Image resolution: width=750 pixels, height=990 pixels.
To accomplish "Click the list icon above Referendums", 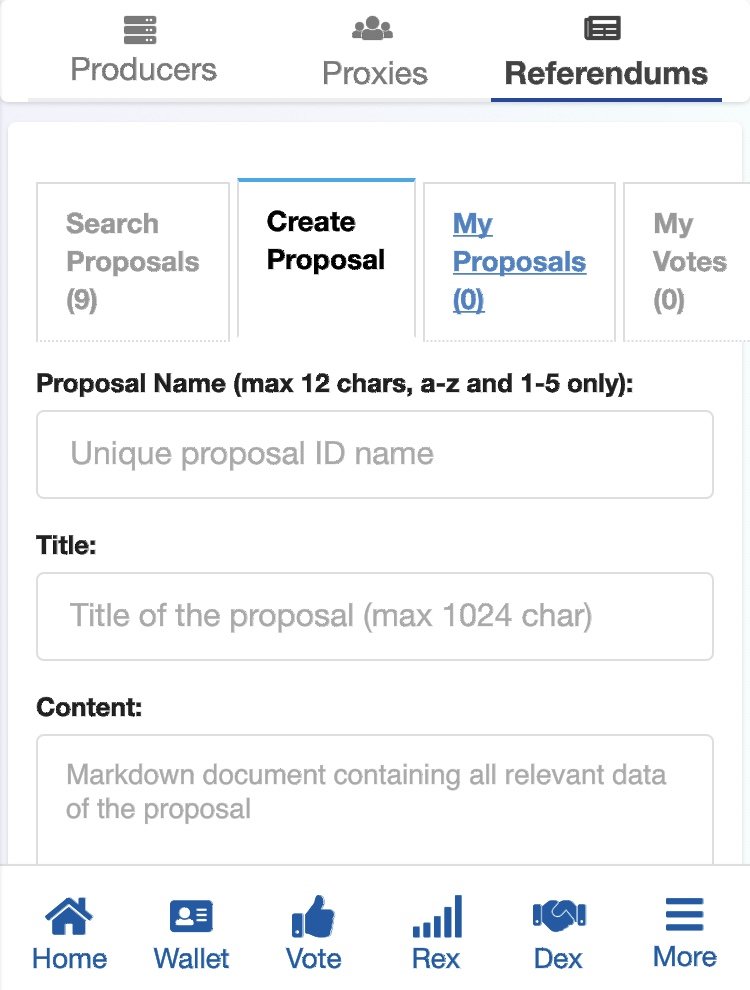I will pyautogui.click(x=603, y=28).
